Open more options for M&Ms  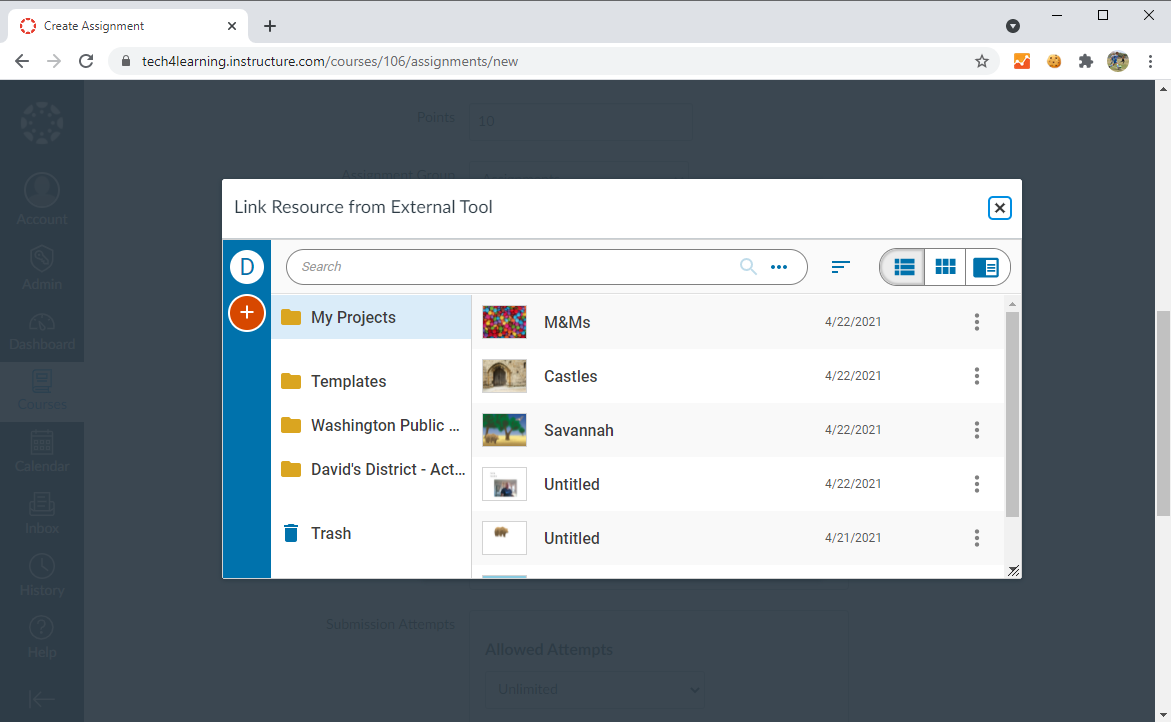976,322
